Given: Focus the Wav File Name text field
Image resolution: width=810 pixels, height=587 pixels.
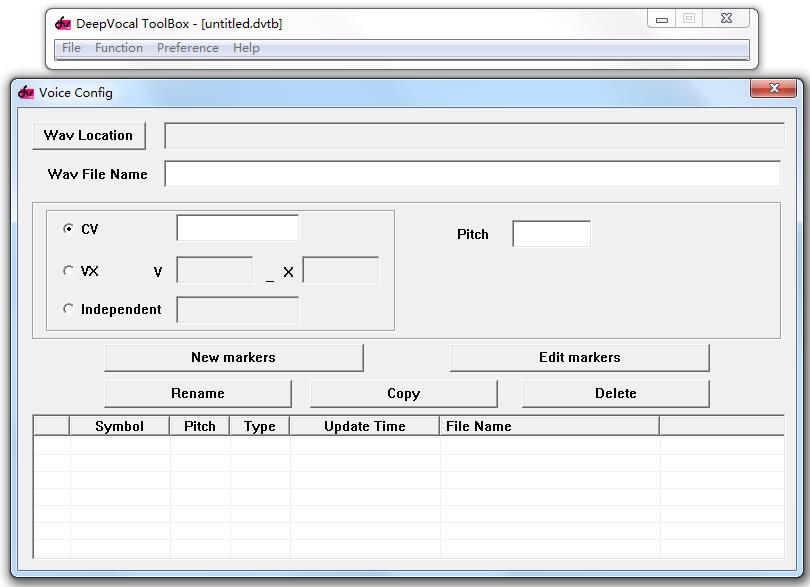Looking at the screenshot, I should [472, 174].
